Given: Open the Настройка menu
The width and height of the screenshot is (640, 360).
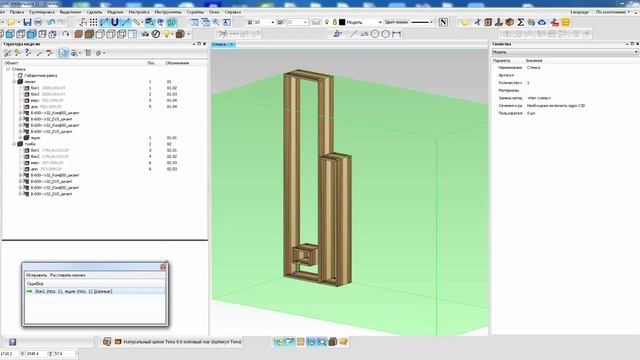Looking at the screenshot, I should tap(139, 12).
